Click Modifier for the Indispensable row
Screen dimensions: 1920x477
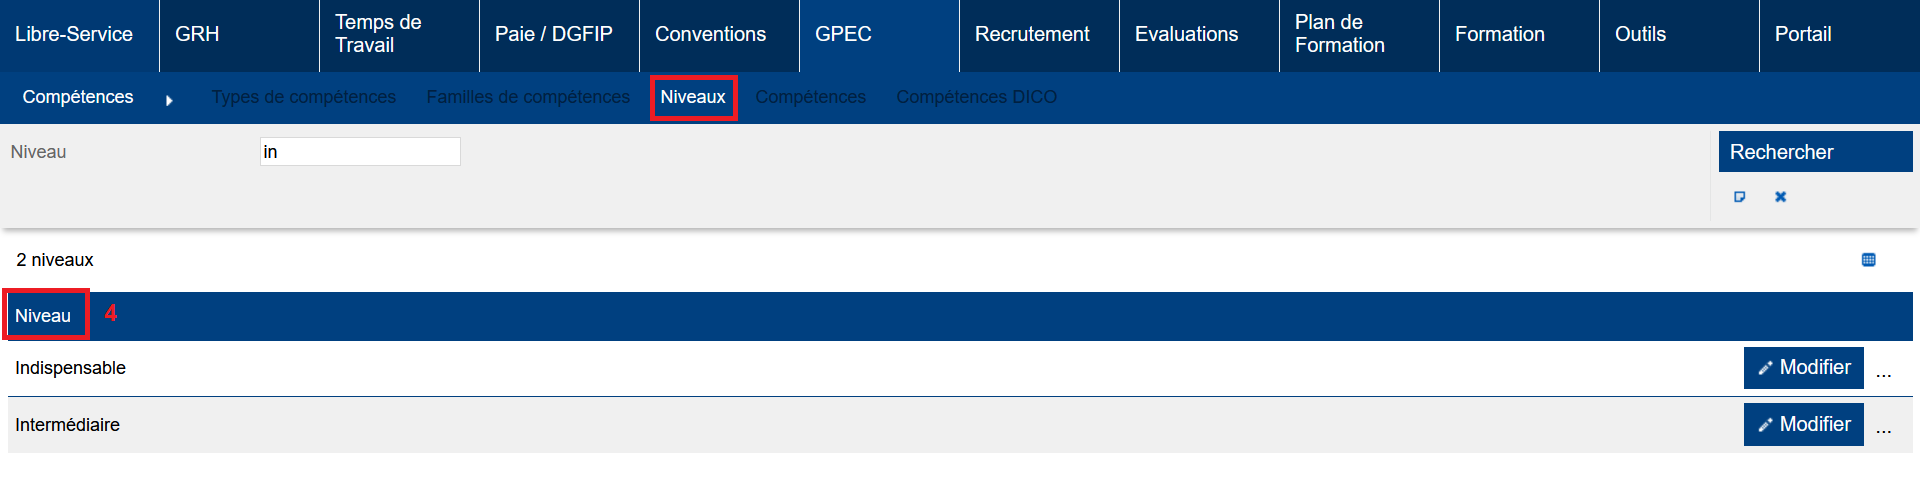click(1803, 368)
